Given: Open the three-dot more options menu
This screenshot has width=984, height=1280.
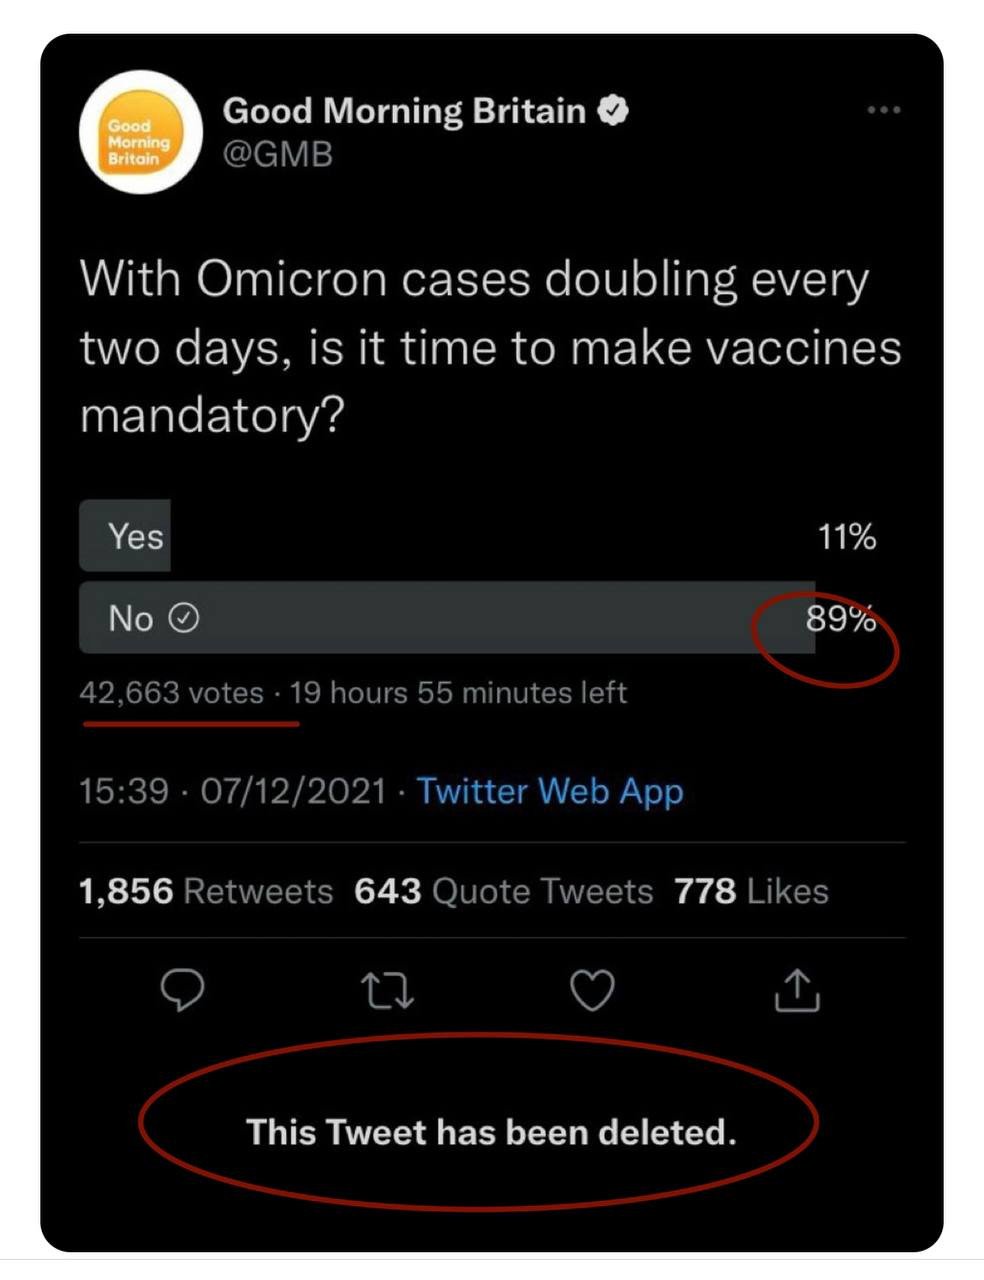Looking at the screenshot, I should [x=884, y=110].
